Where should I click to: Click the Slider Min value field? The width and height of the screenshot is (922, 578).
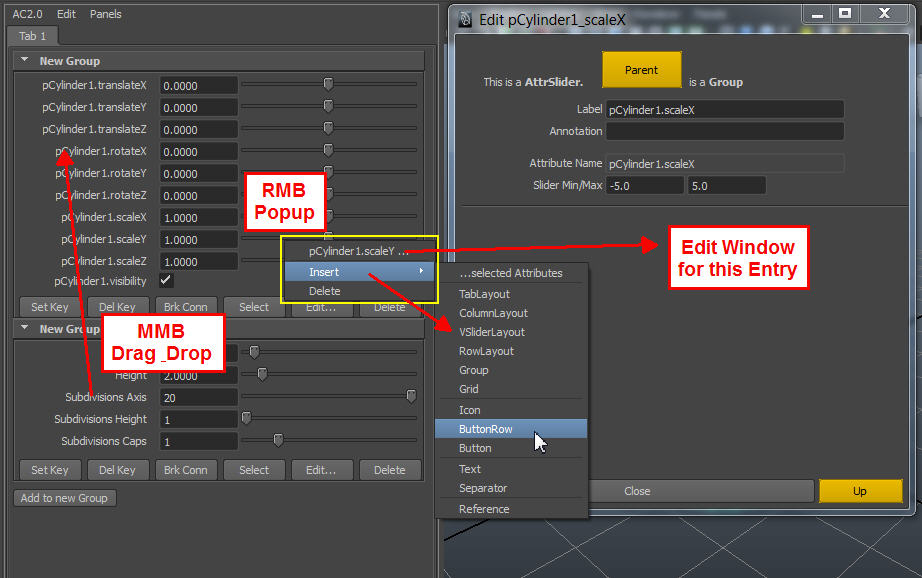pyautogui.click(x=644, y=185)
